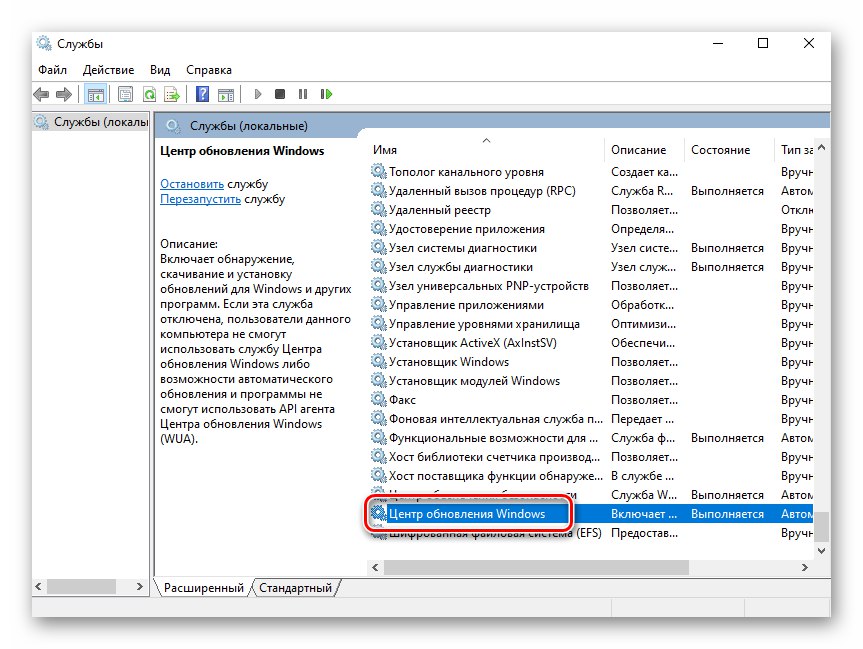
Task: Click the vertical scrollbar thumb in services list
Action: [822, 527]
